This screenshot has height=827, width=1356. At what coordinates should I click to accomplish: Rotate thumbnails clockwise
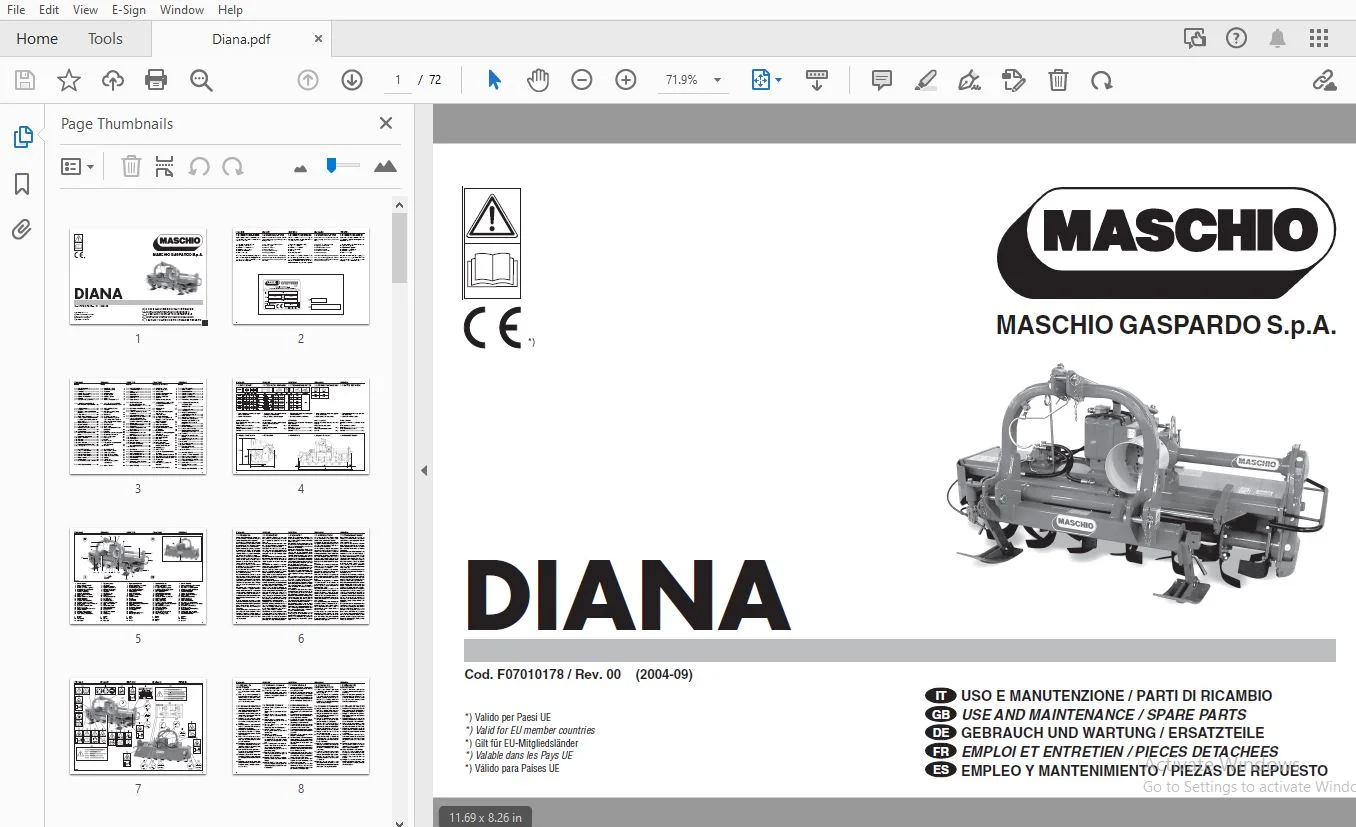(233, 167)
